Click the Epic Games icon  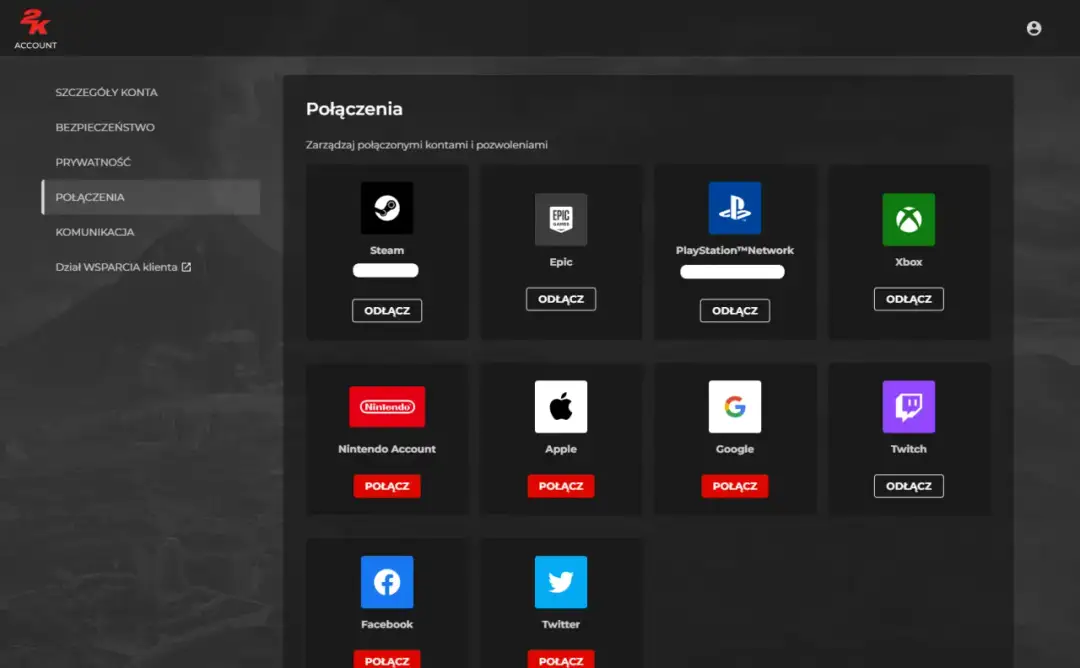pyautogui.click(x=561, y=221)
